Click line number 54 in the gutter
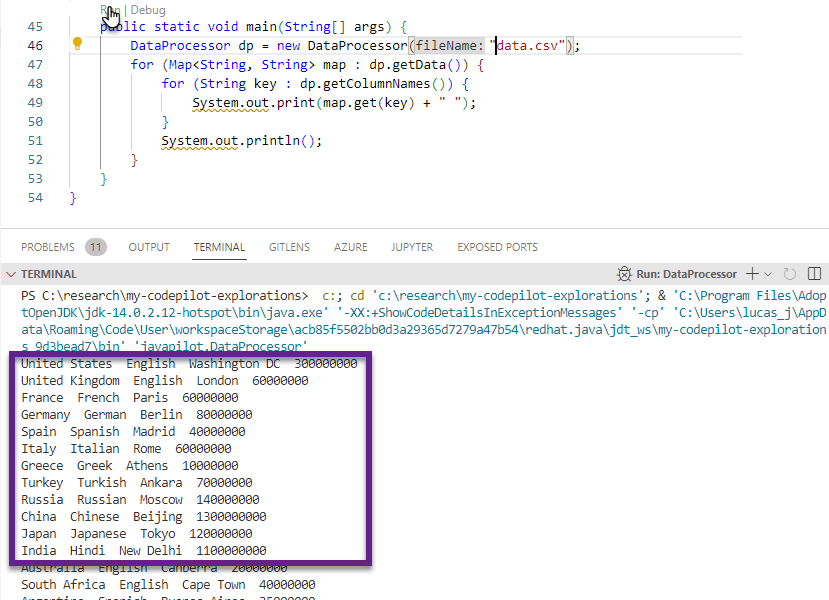 35,198
